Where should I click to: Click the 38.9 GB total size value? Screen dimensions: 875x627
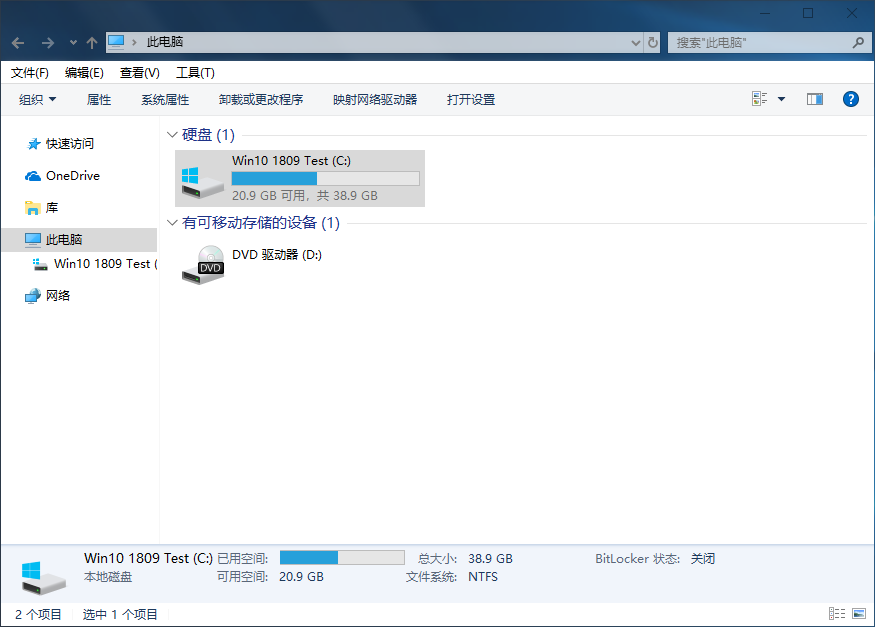pos(490,558)
